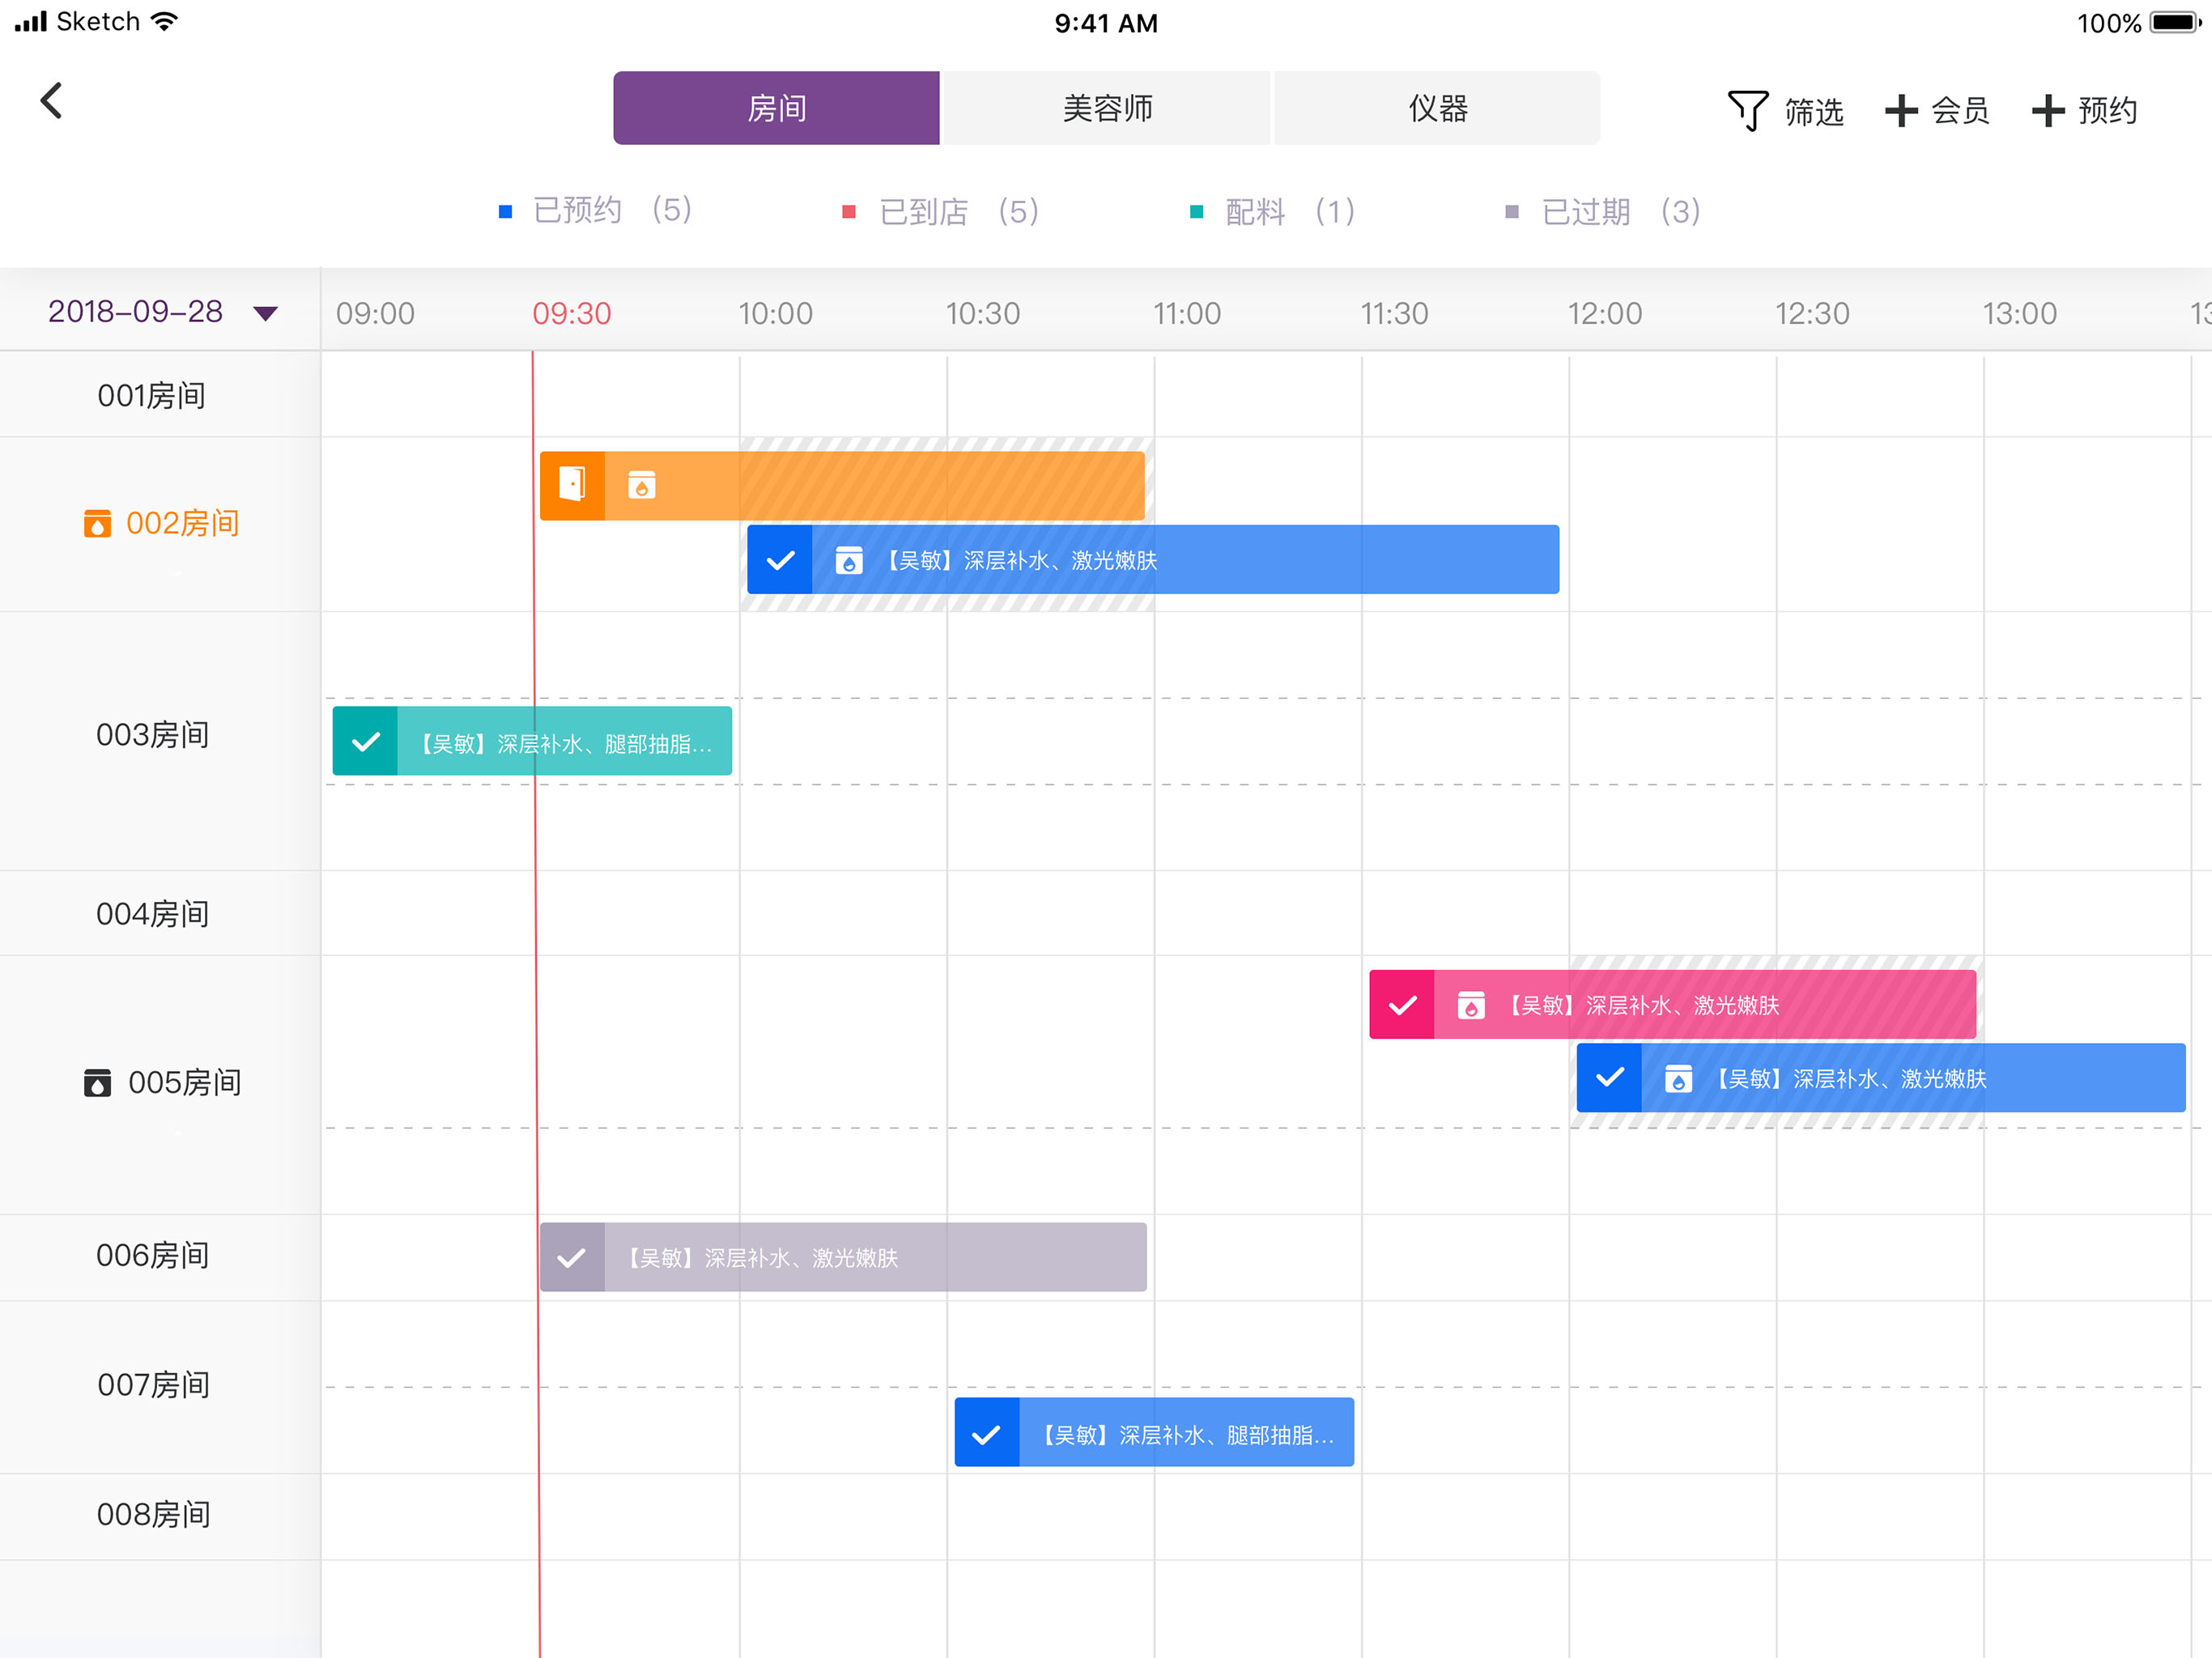
Task: Go back using the left arrow
Action: tap(51, 101)
